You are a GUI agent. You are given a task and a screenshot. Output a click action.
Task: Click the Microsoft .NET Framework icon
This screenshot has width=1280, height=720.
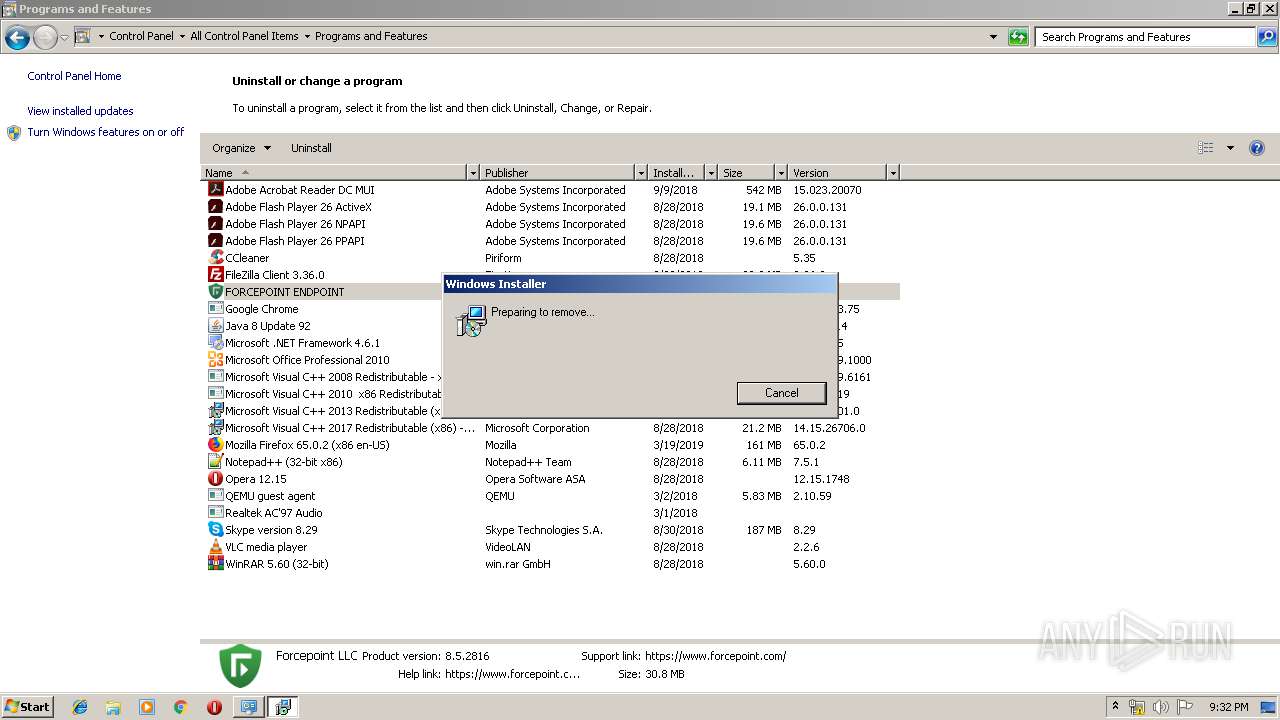pos(215,342)
